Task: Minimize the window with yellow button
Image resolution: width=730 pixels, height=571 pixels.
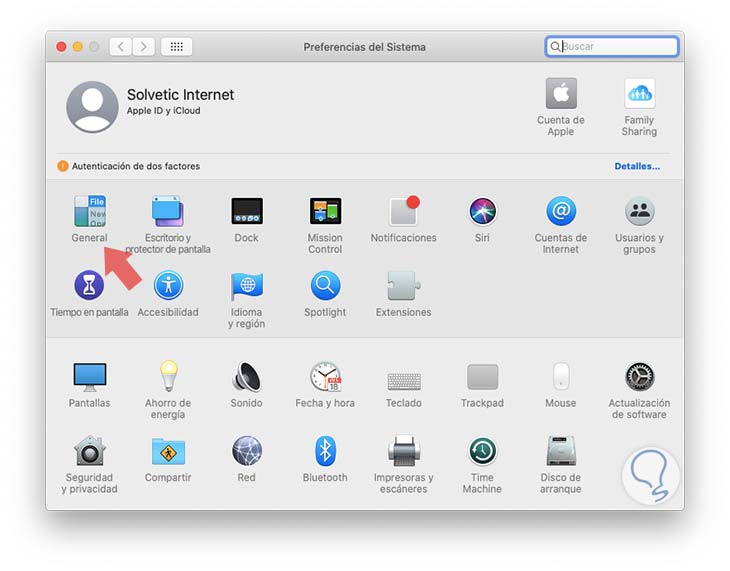Action: [x=78, y=47]
